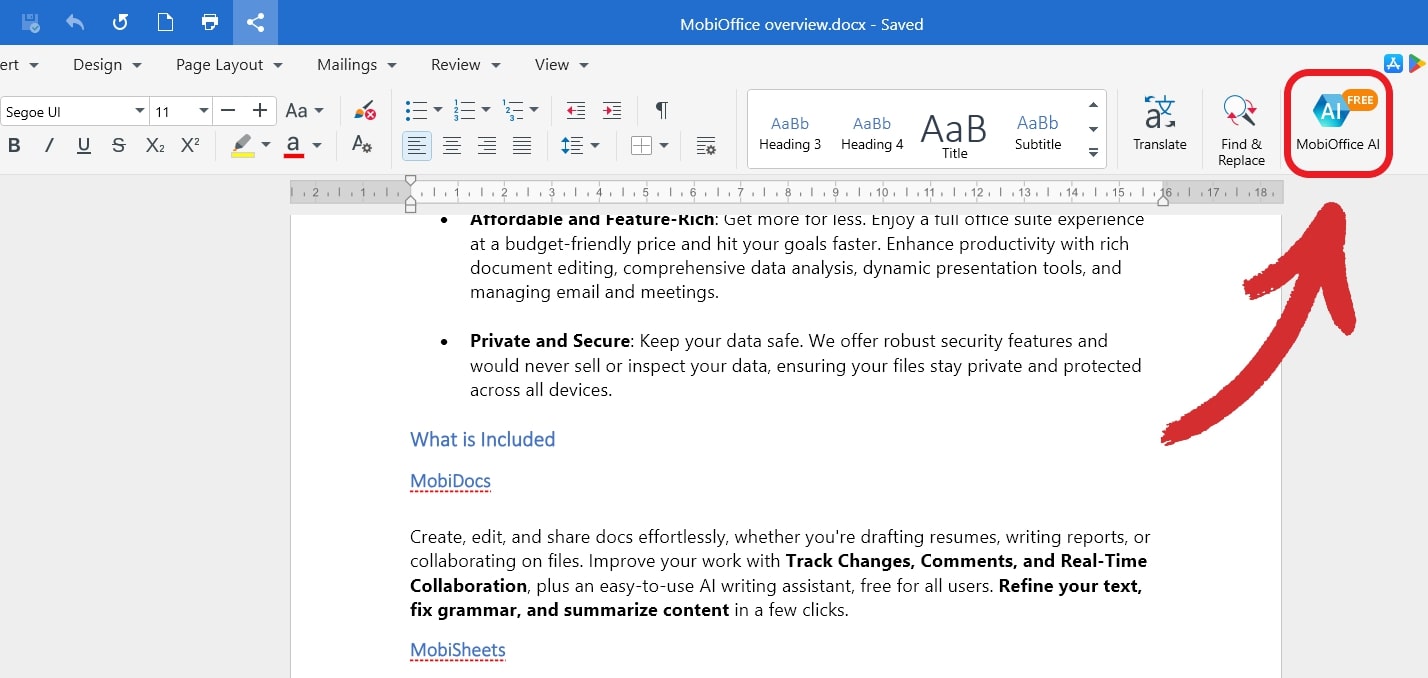Toggle bold formatting
Image resolution: width=1428 pixels, height=678 pixels.
click(x=14, y=145)
